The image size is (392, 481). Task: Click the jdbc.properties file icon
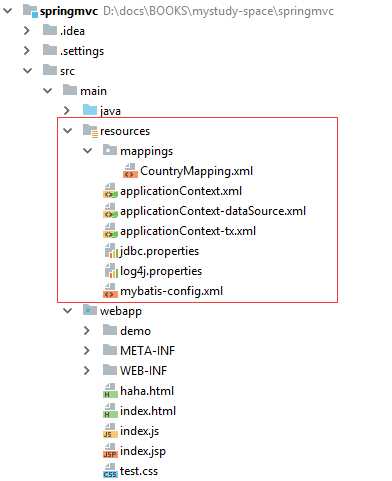tap(111, 251)
